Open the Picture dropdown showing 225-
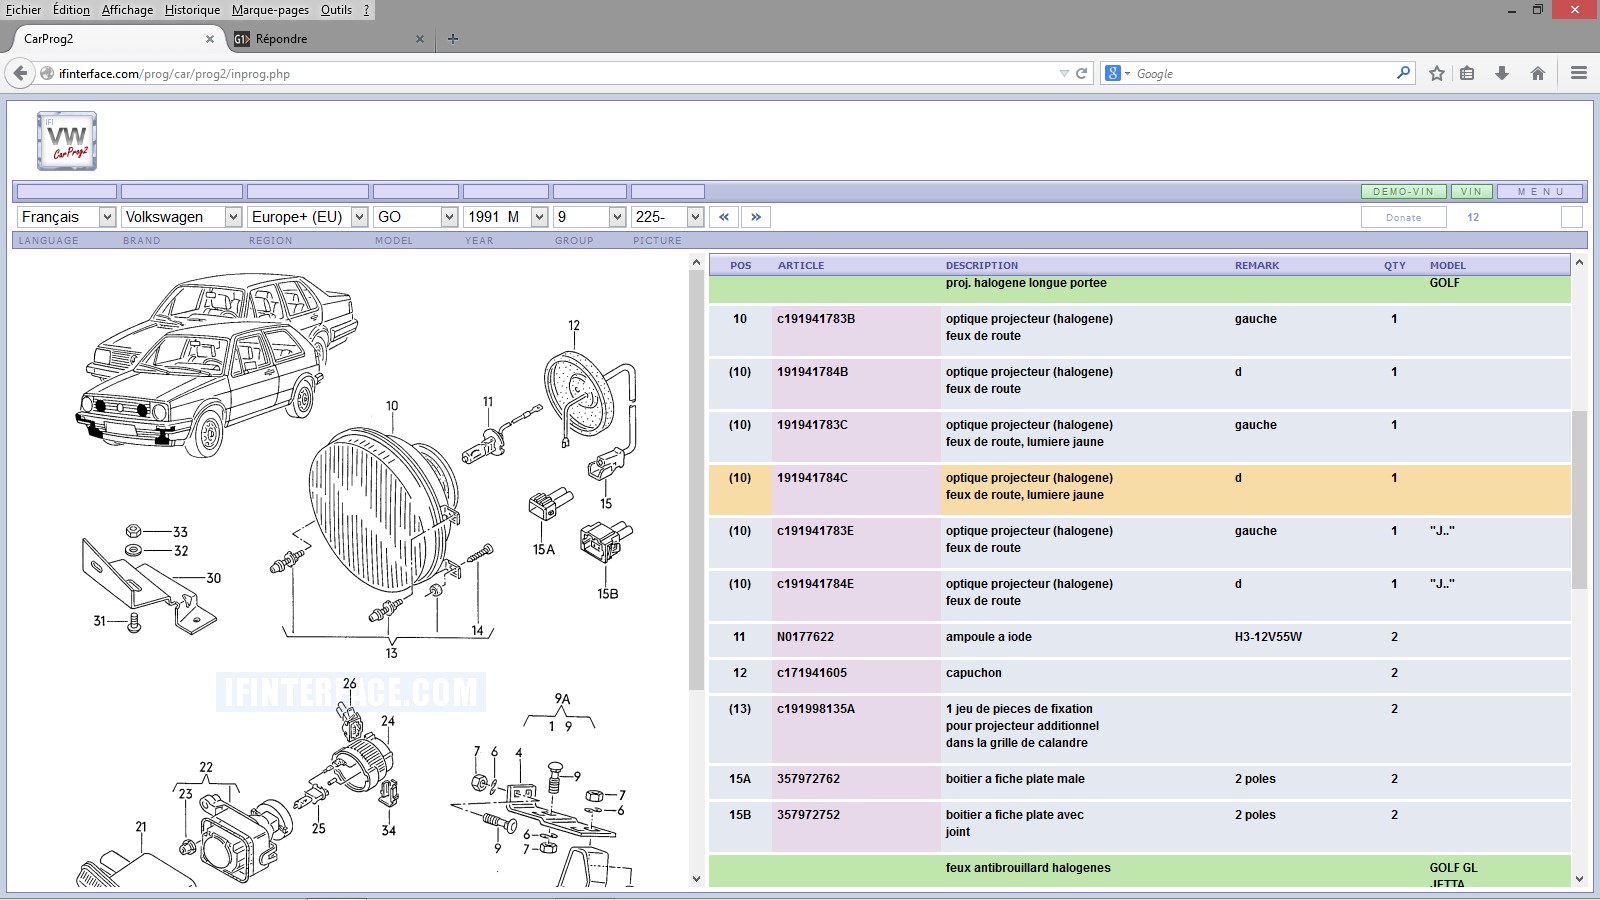 668,217
